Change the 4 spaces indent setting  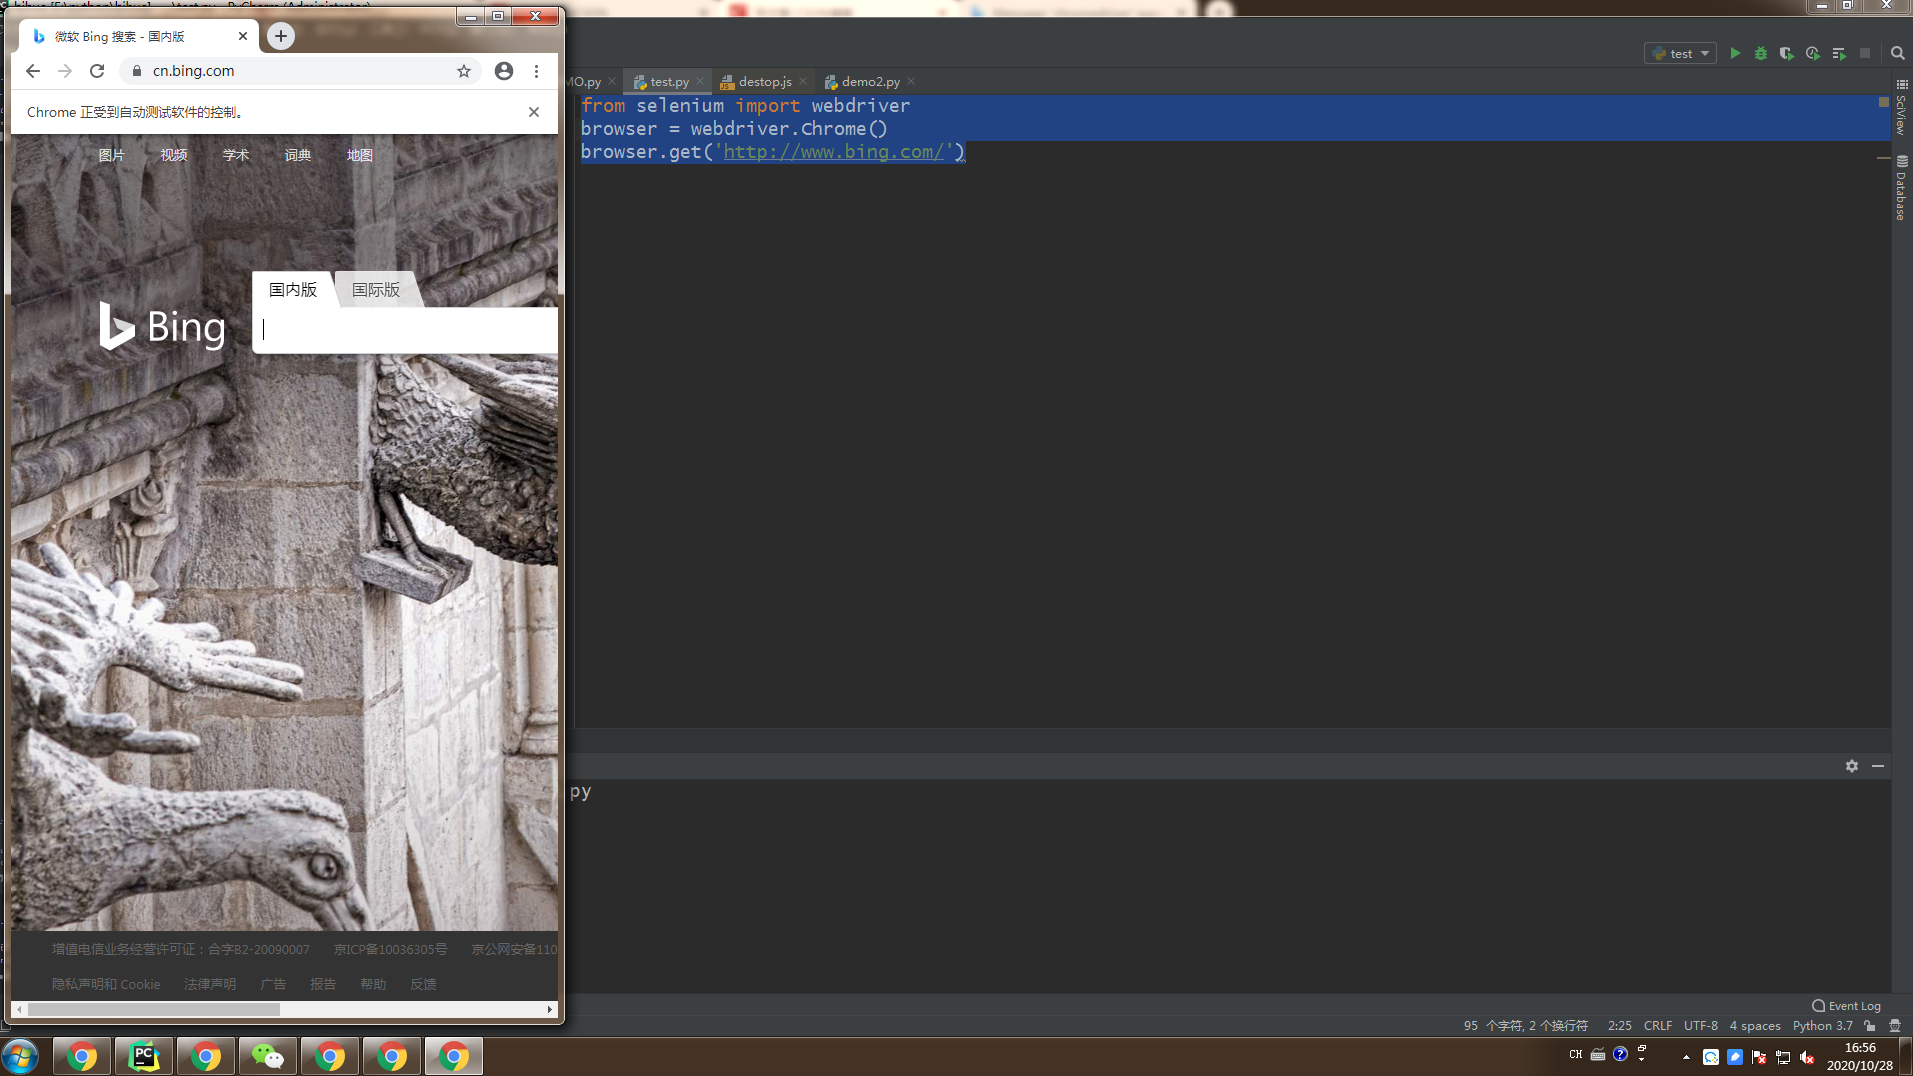tap(1755, 1025)
